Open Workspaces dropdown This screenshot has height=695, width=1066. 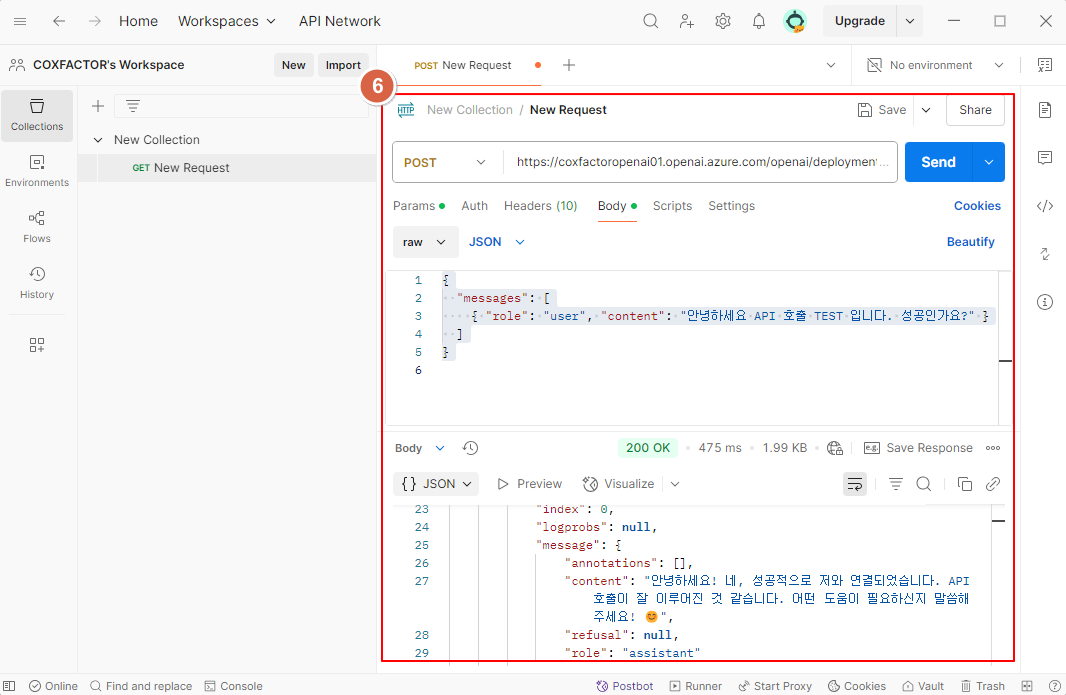tap(226, 21)
